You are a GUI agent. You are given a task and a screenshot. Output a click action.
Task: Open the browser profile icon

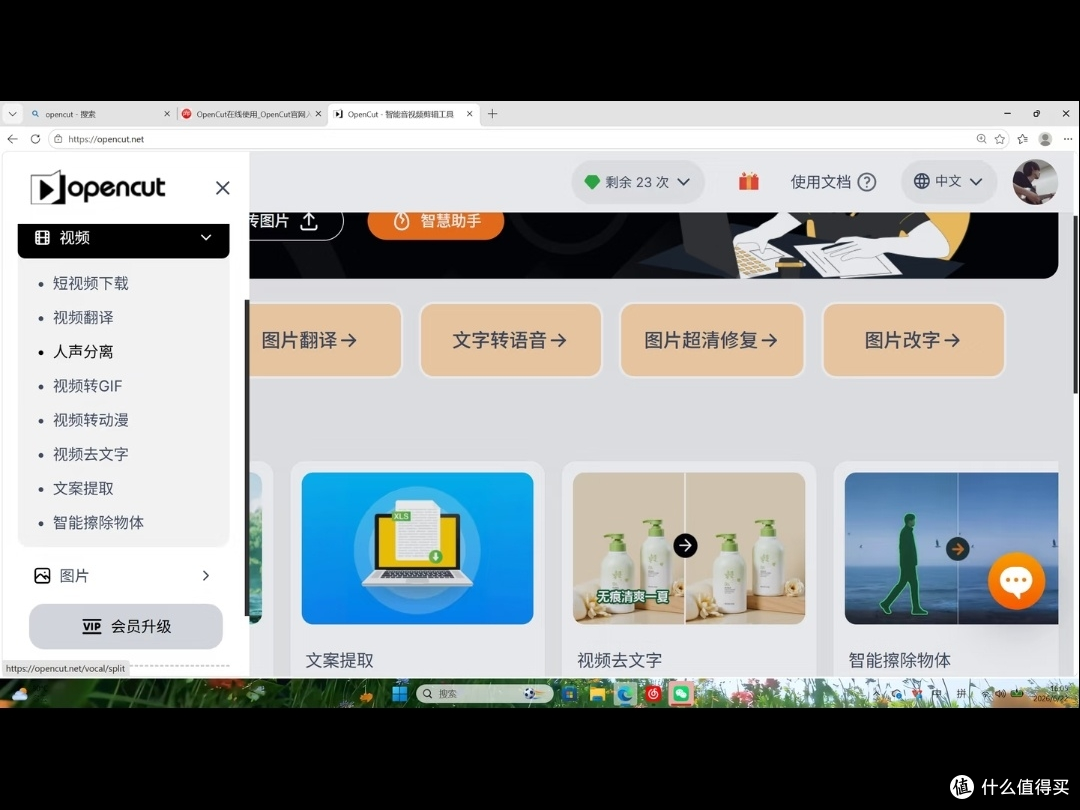pos(1045,139)
